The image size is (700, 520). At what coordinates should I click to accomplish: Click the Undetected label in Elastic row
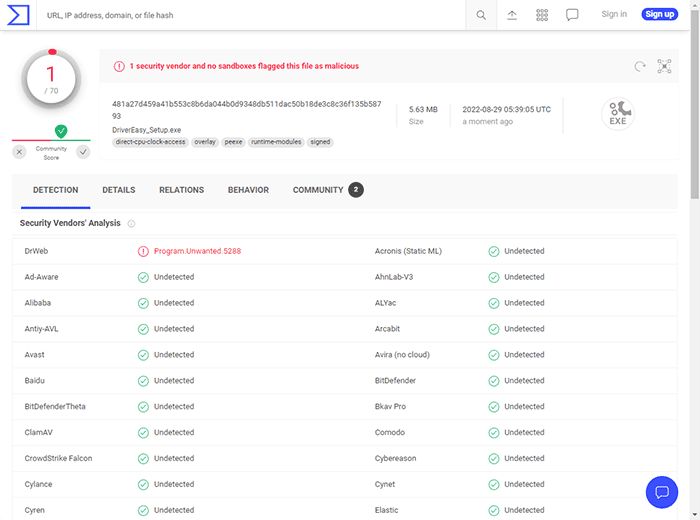(524, 510)
